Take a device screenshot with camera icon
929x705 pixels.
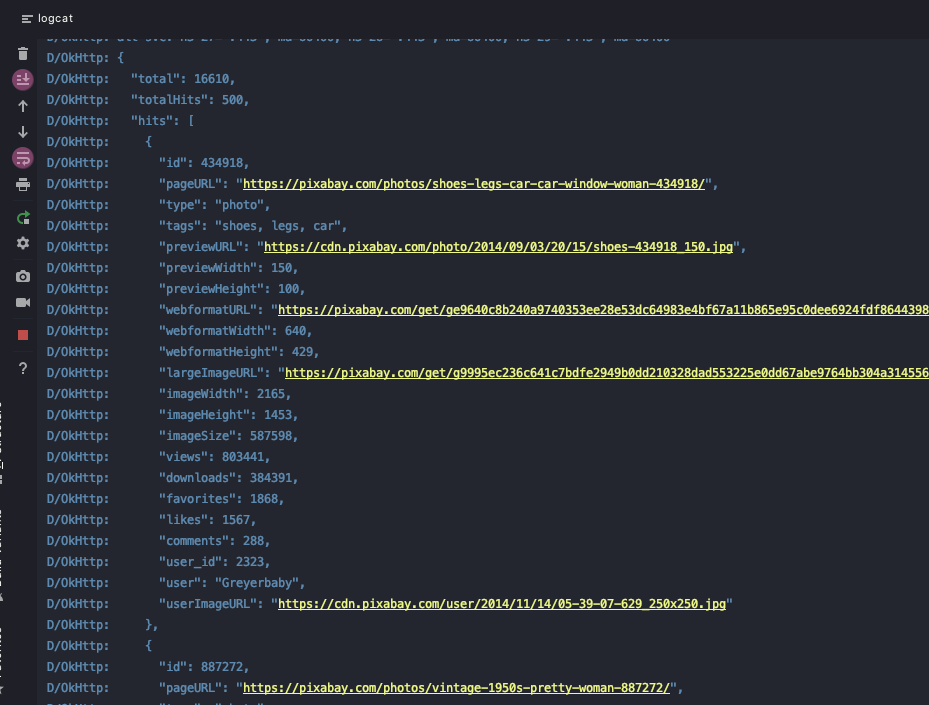pos(23,276)
